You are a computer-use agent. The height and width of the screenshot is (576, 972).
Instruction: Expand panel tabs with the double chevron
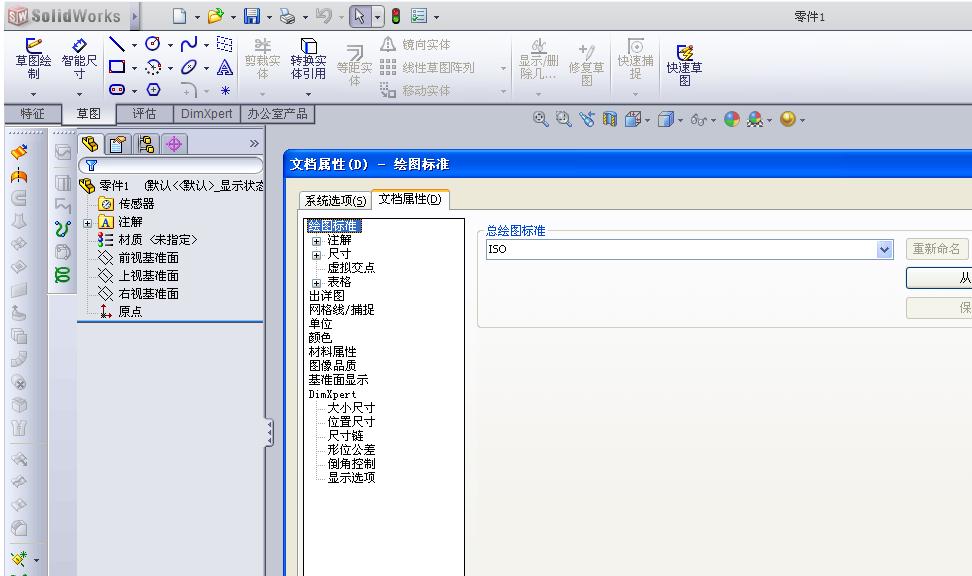pos(254,144)
